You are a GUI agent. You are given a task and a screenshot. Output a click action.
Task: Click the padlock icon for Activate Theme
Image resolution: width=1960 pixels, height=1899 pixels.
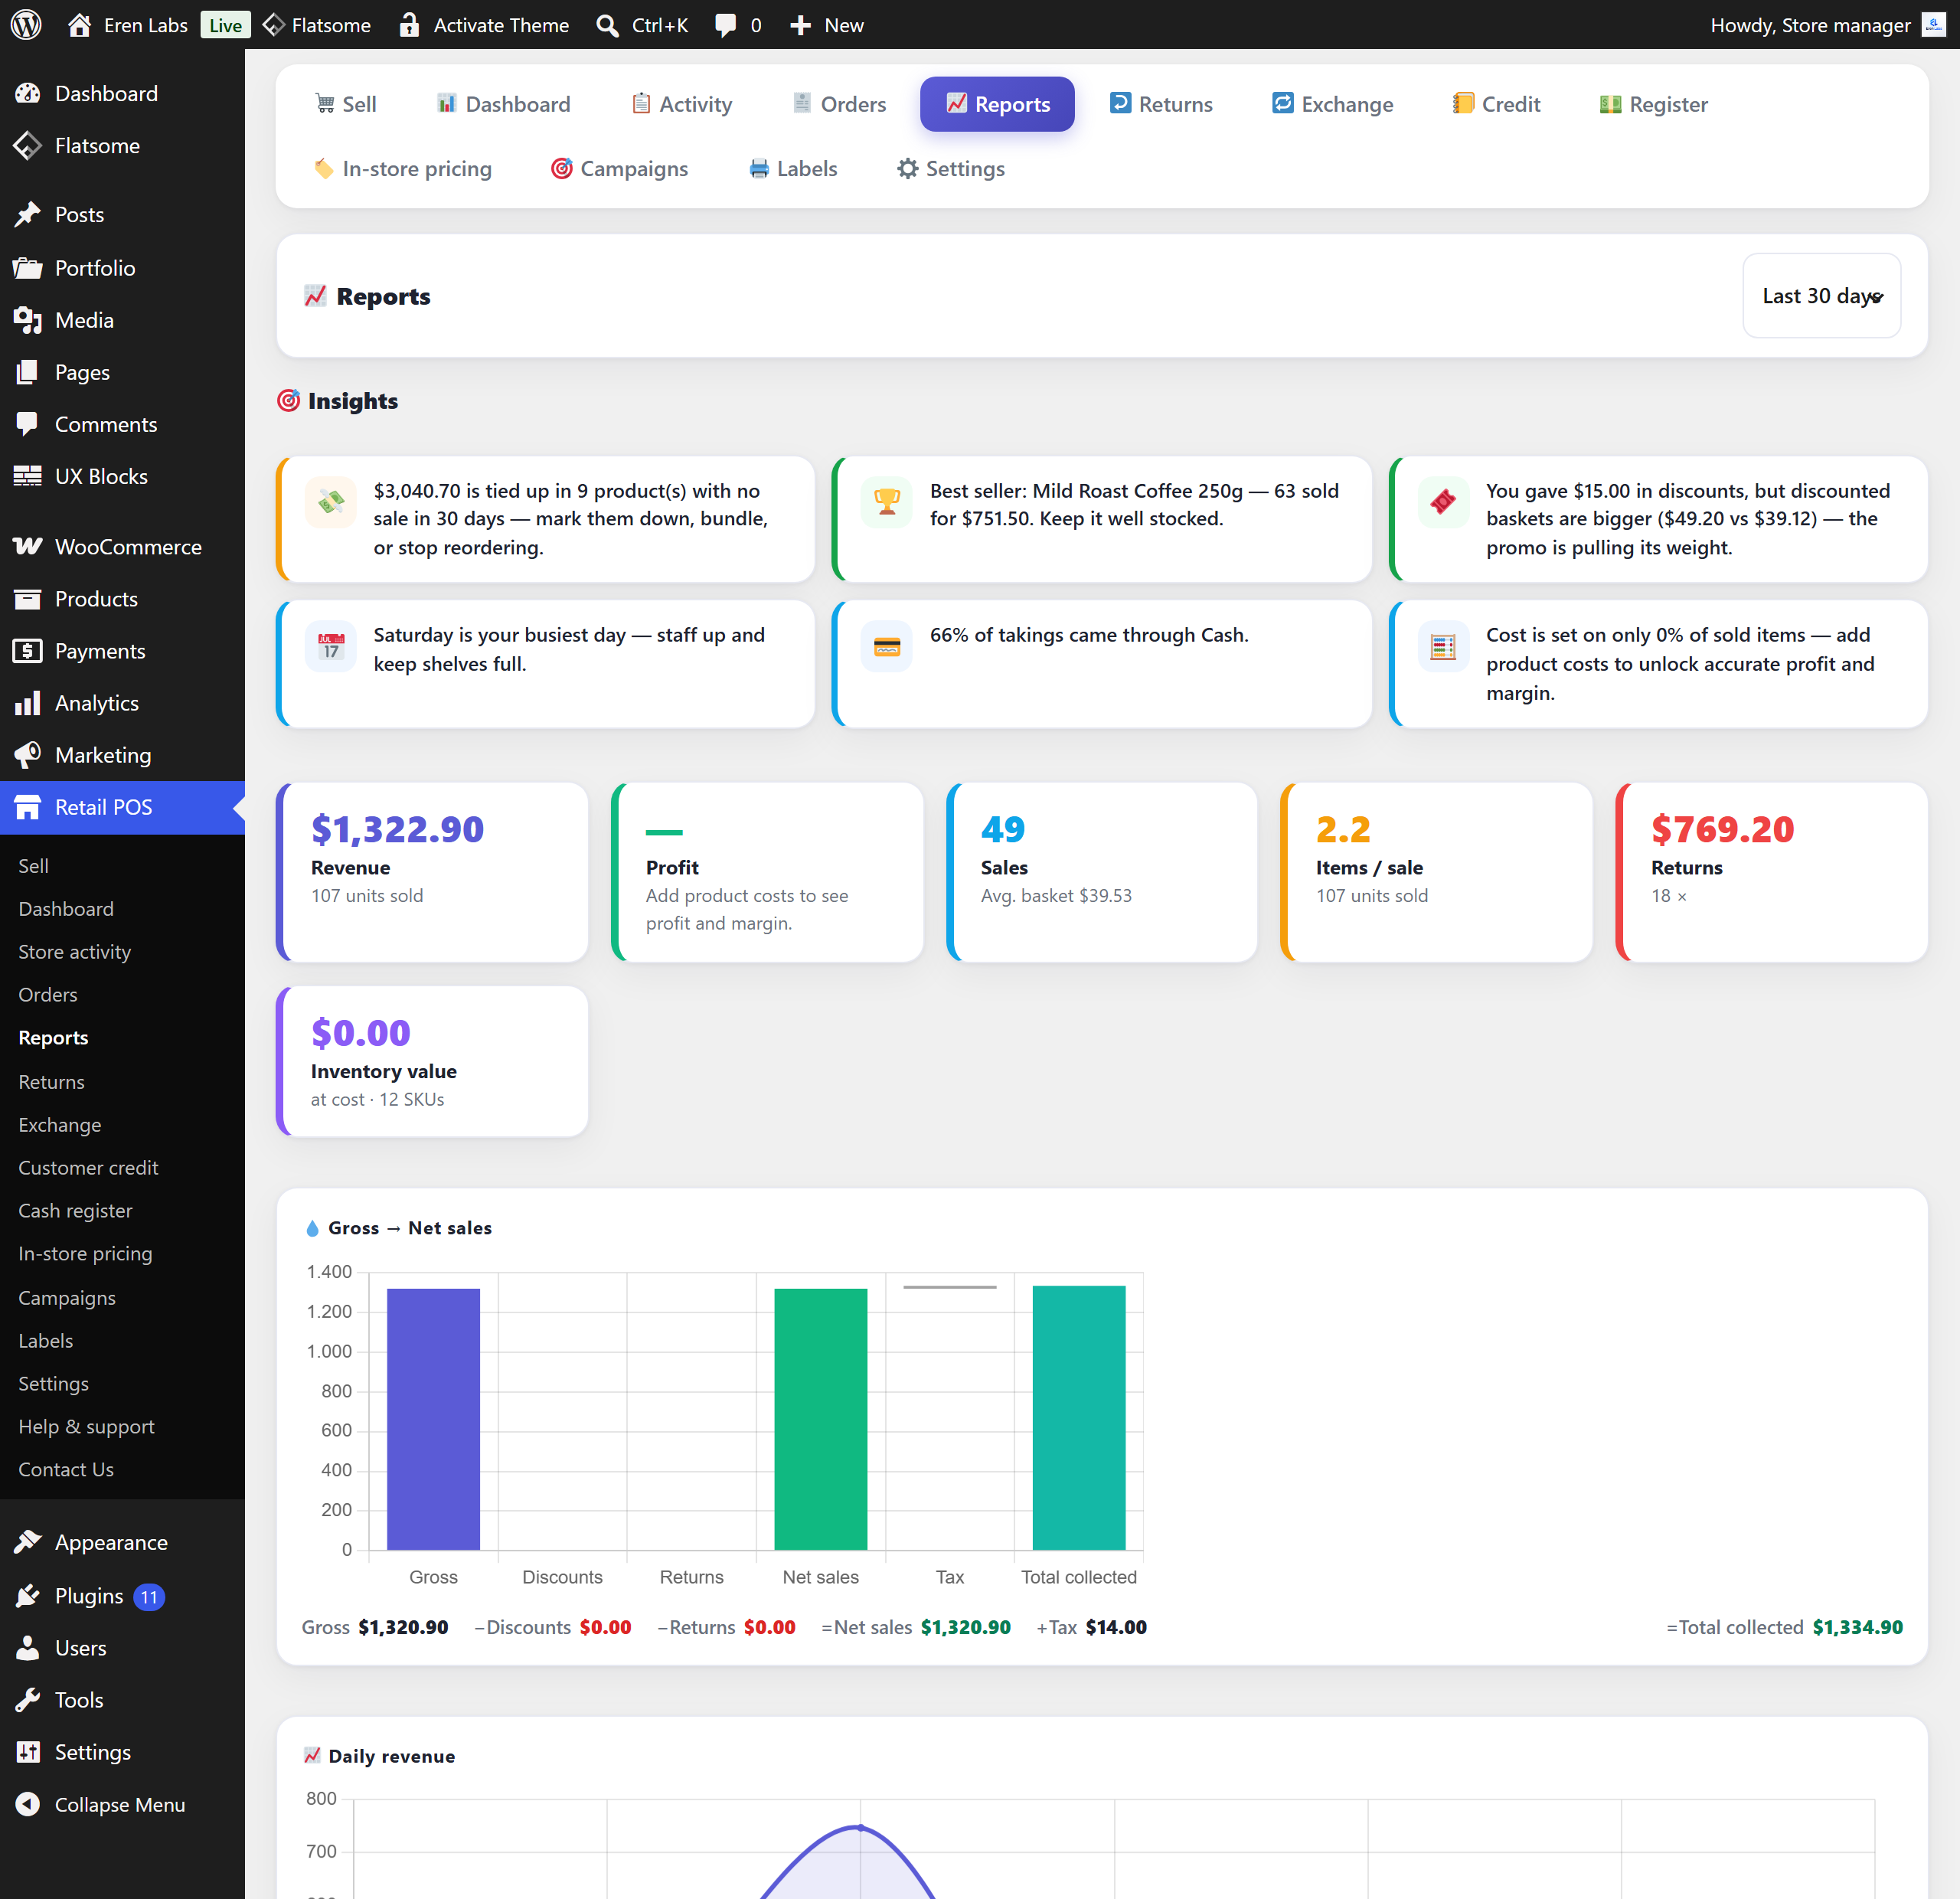[408, 24]
